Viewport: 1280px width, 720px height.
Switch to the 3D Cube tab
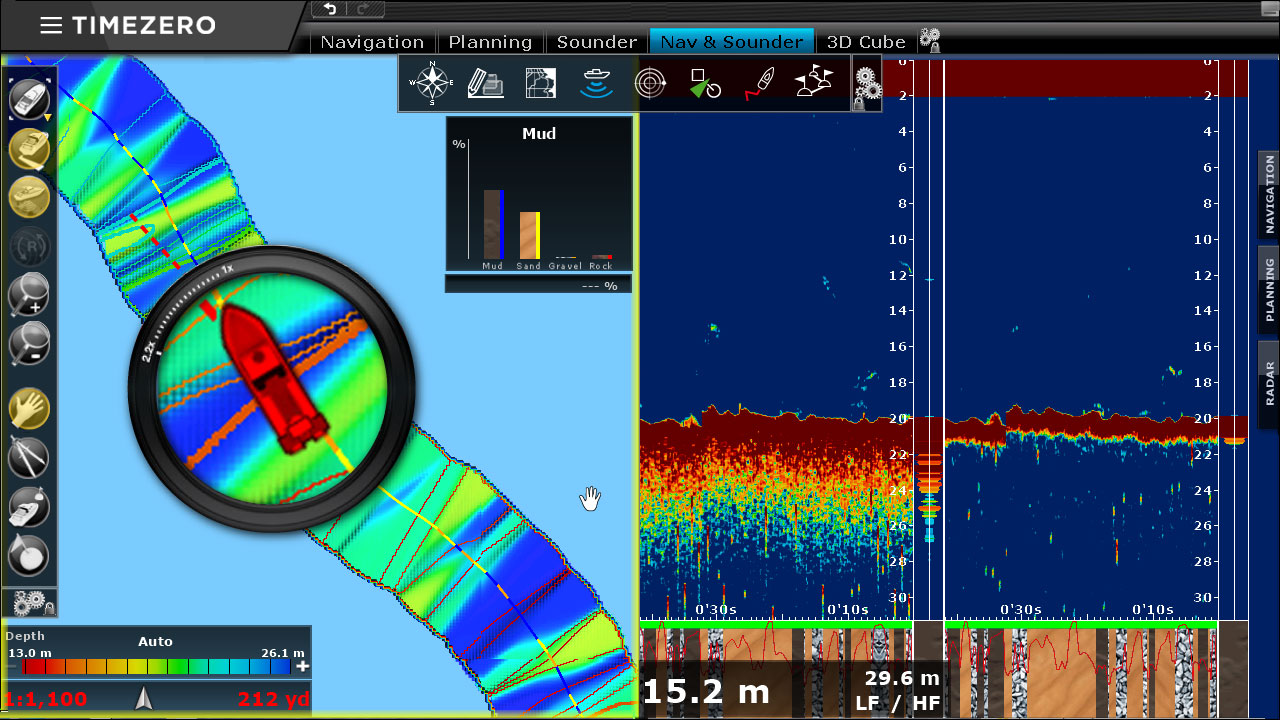[x=866, y=42]
